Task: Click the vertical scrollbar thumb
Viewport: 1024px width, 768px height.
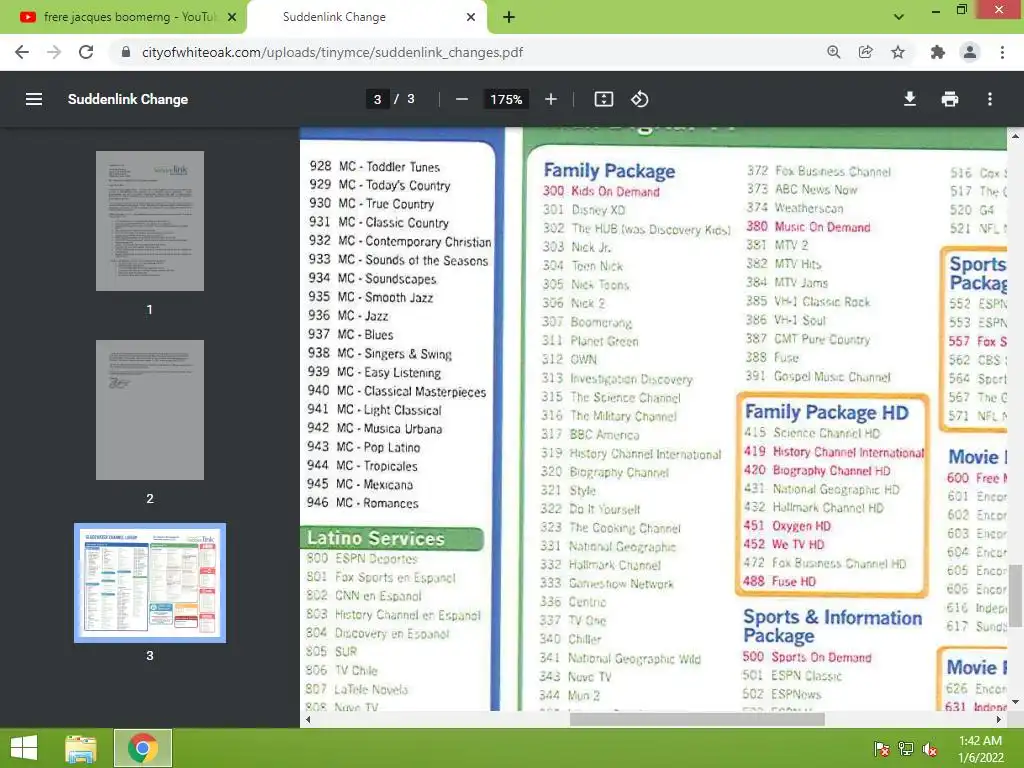Action: [1015, 594]
